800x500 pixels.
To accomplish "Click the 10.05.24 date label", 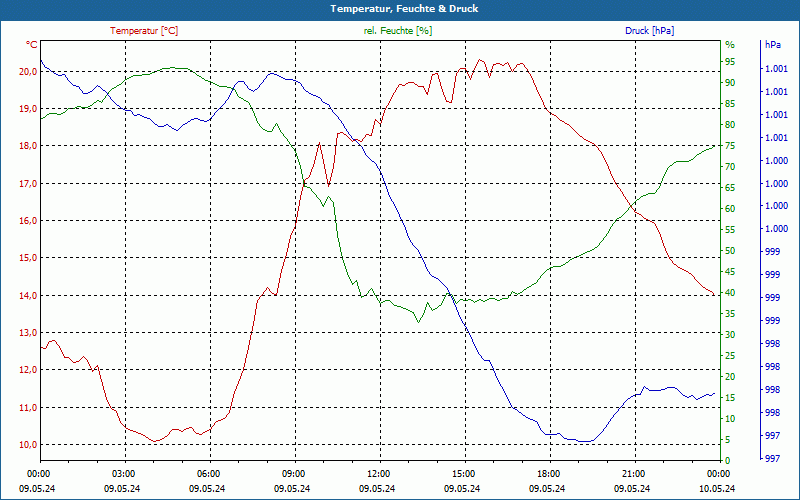I will click(x=717, y=488).
